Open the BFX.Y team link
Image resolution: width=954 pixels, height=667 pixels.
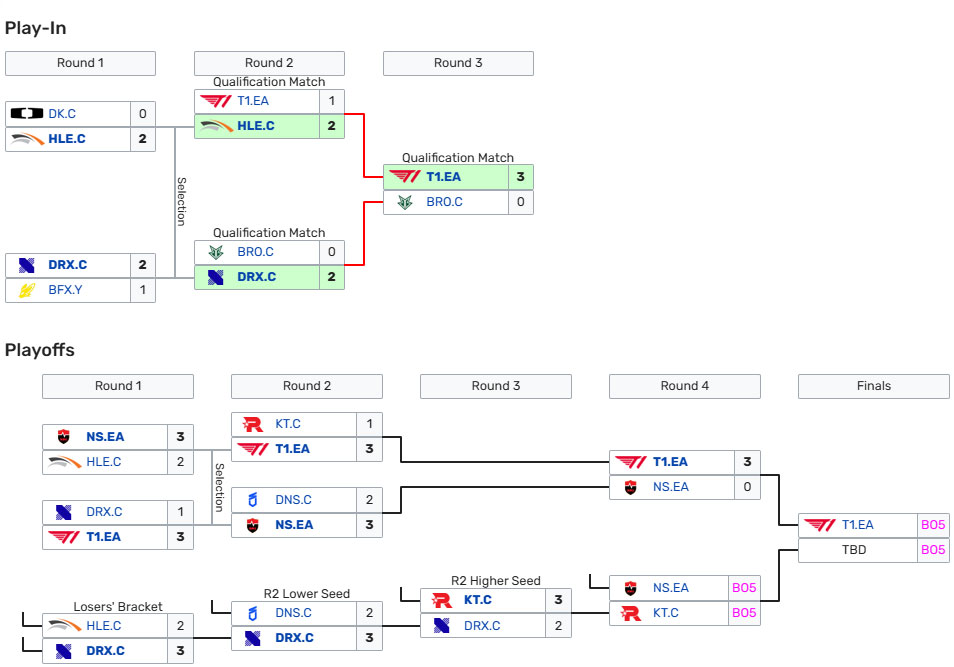(64, 291)
